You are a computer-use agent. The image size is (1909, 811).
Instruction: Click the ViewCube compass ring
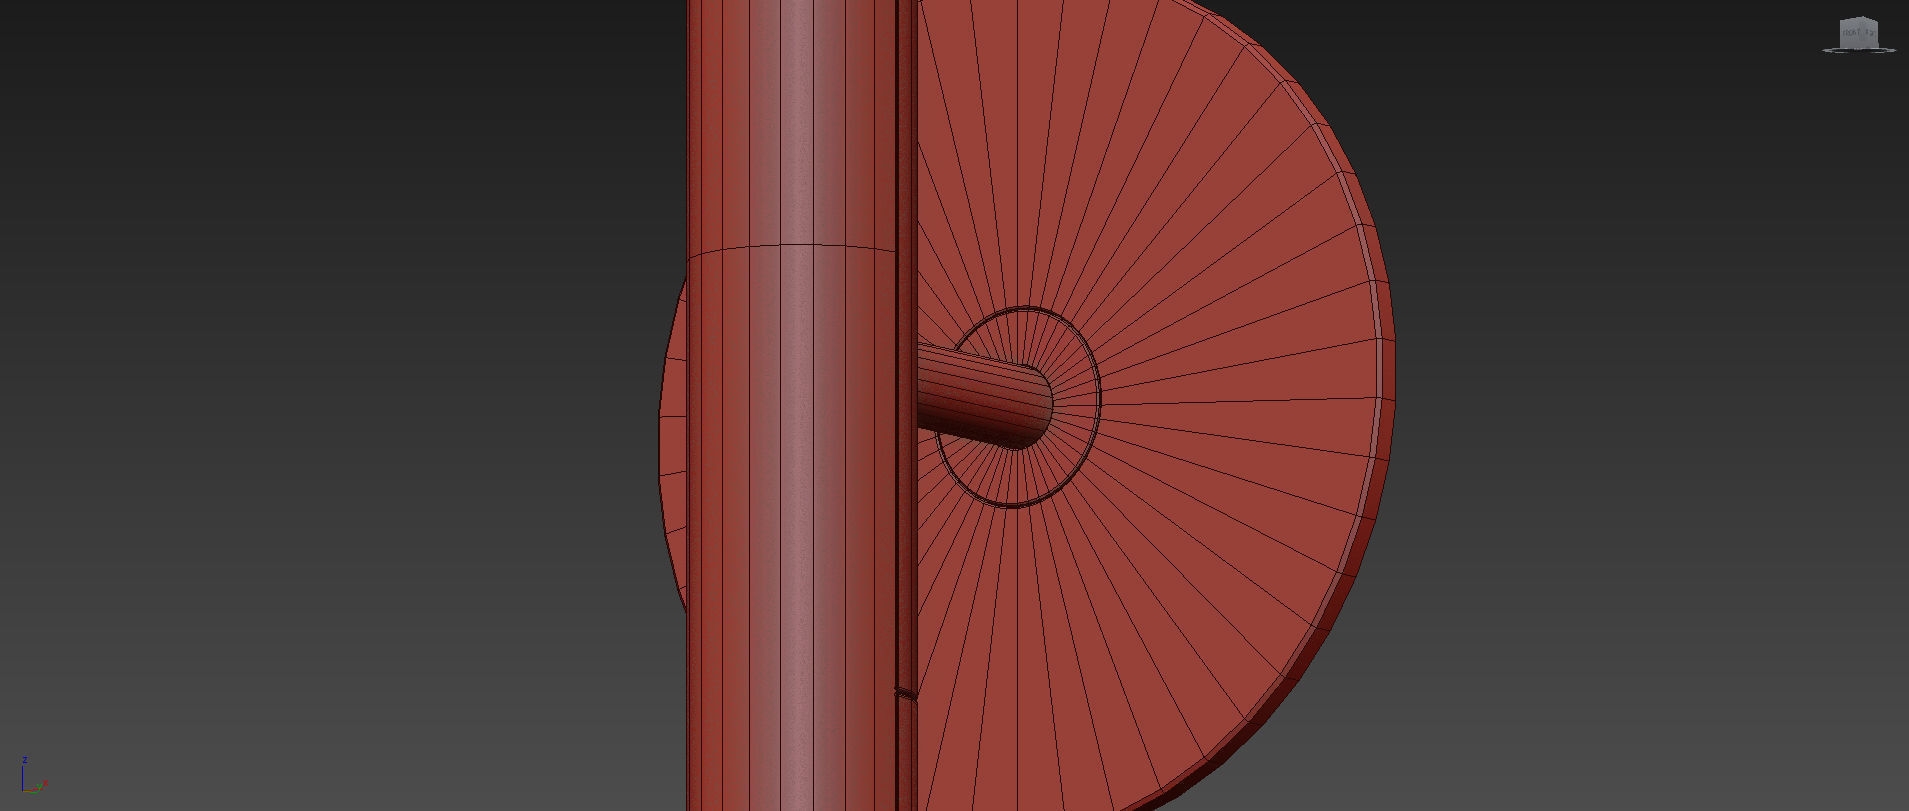1859,49
